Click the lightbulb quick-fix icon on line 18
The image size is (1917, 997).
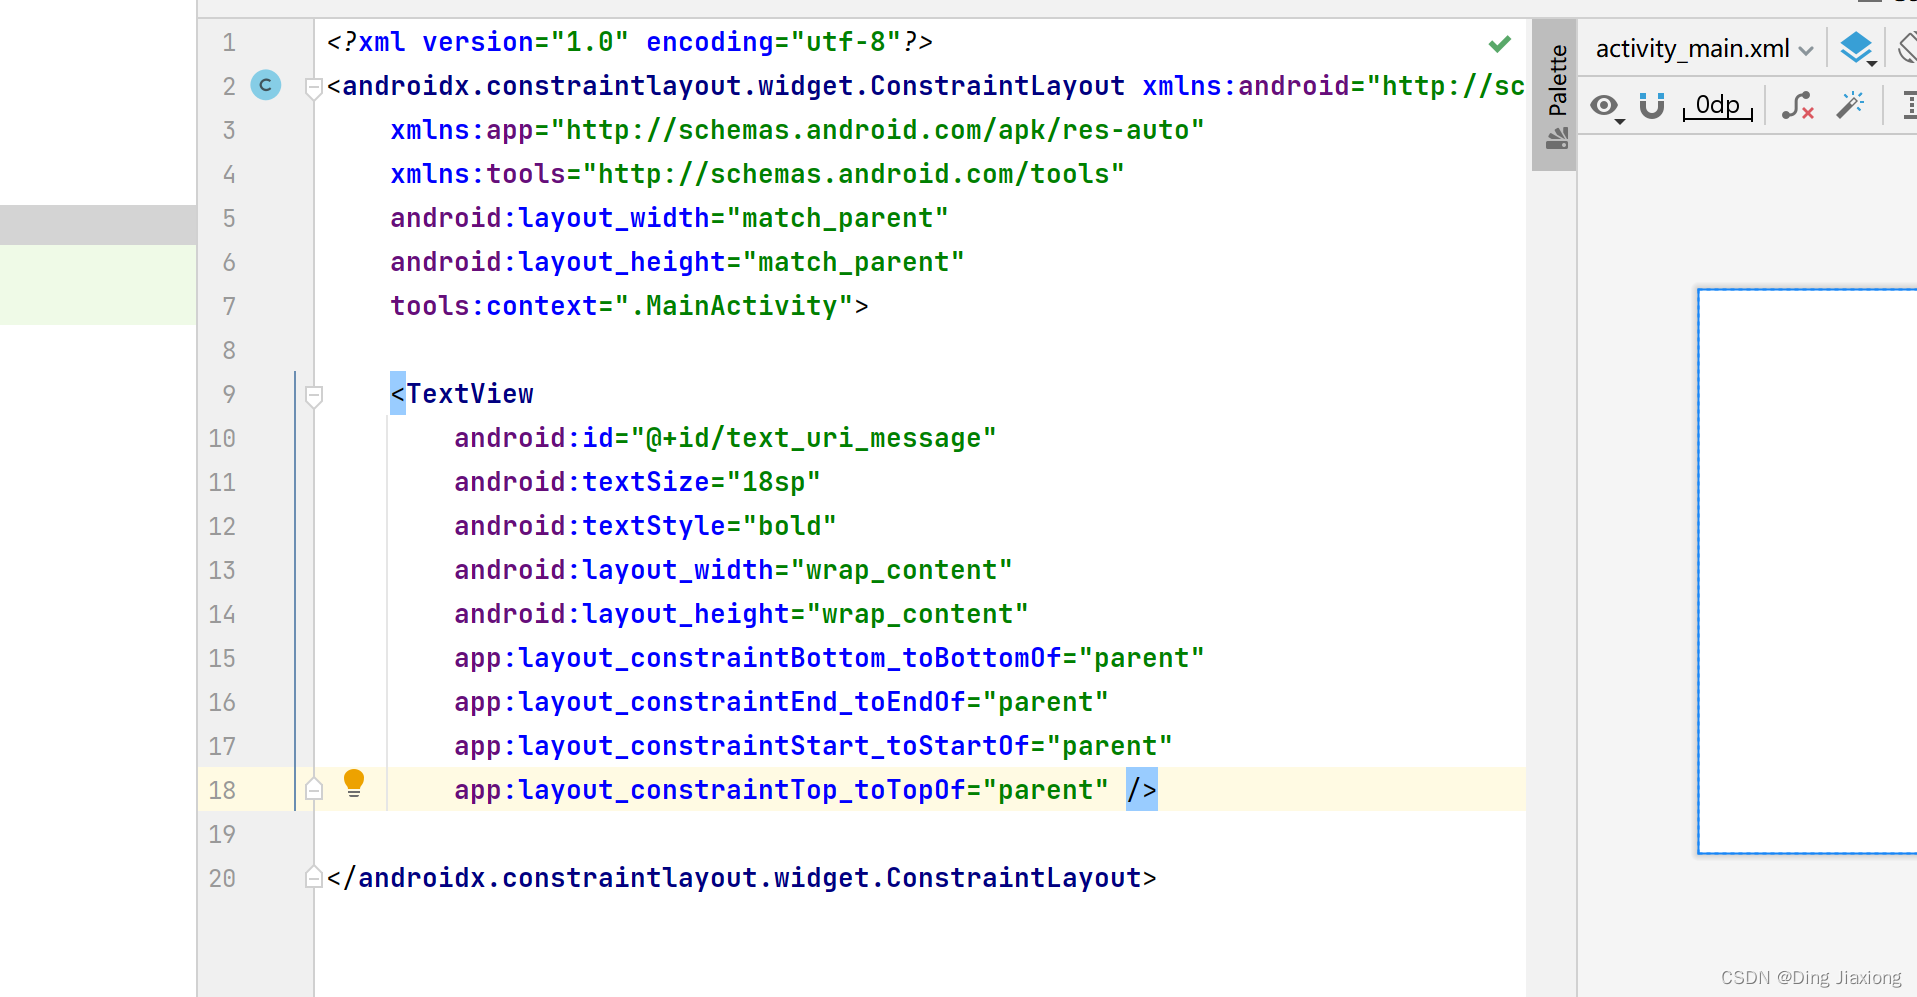355,783
